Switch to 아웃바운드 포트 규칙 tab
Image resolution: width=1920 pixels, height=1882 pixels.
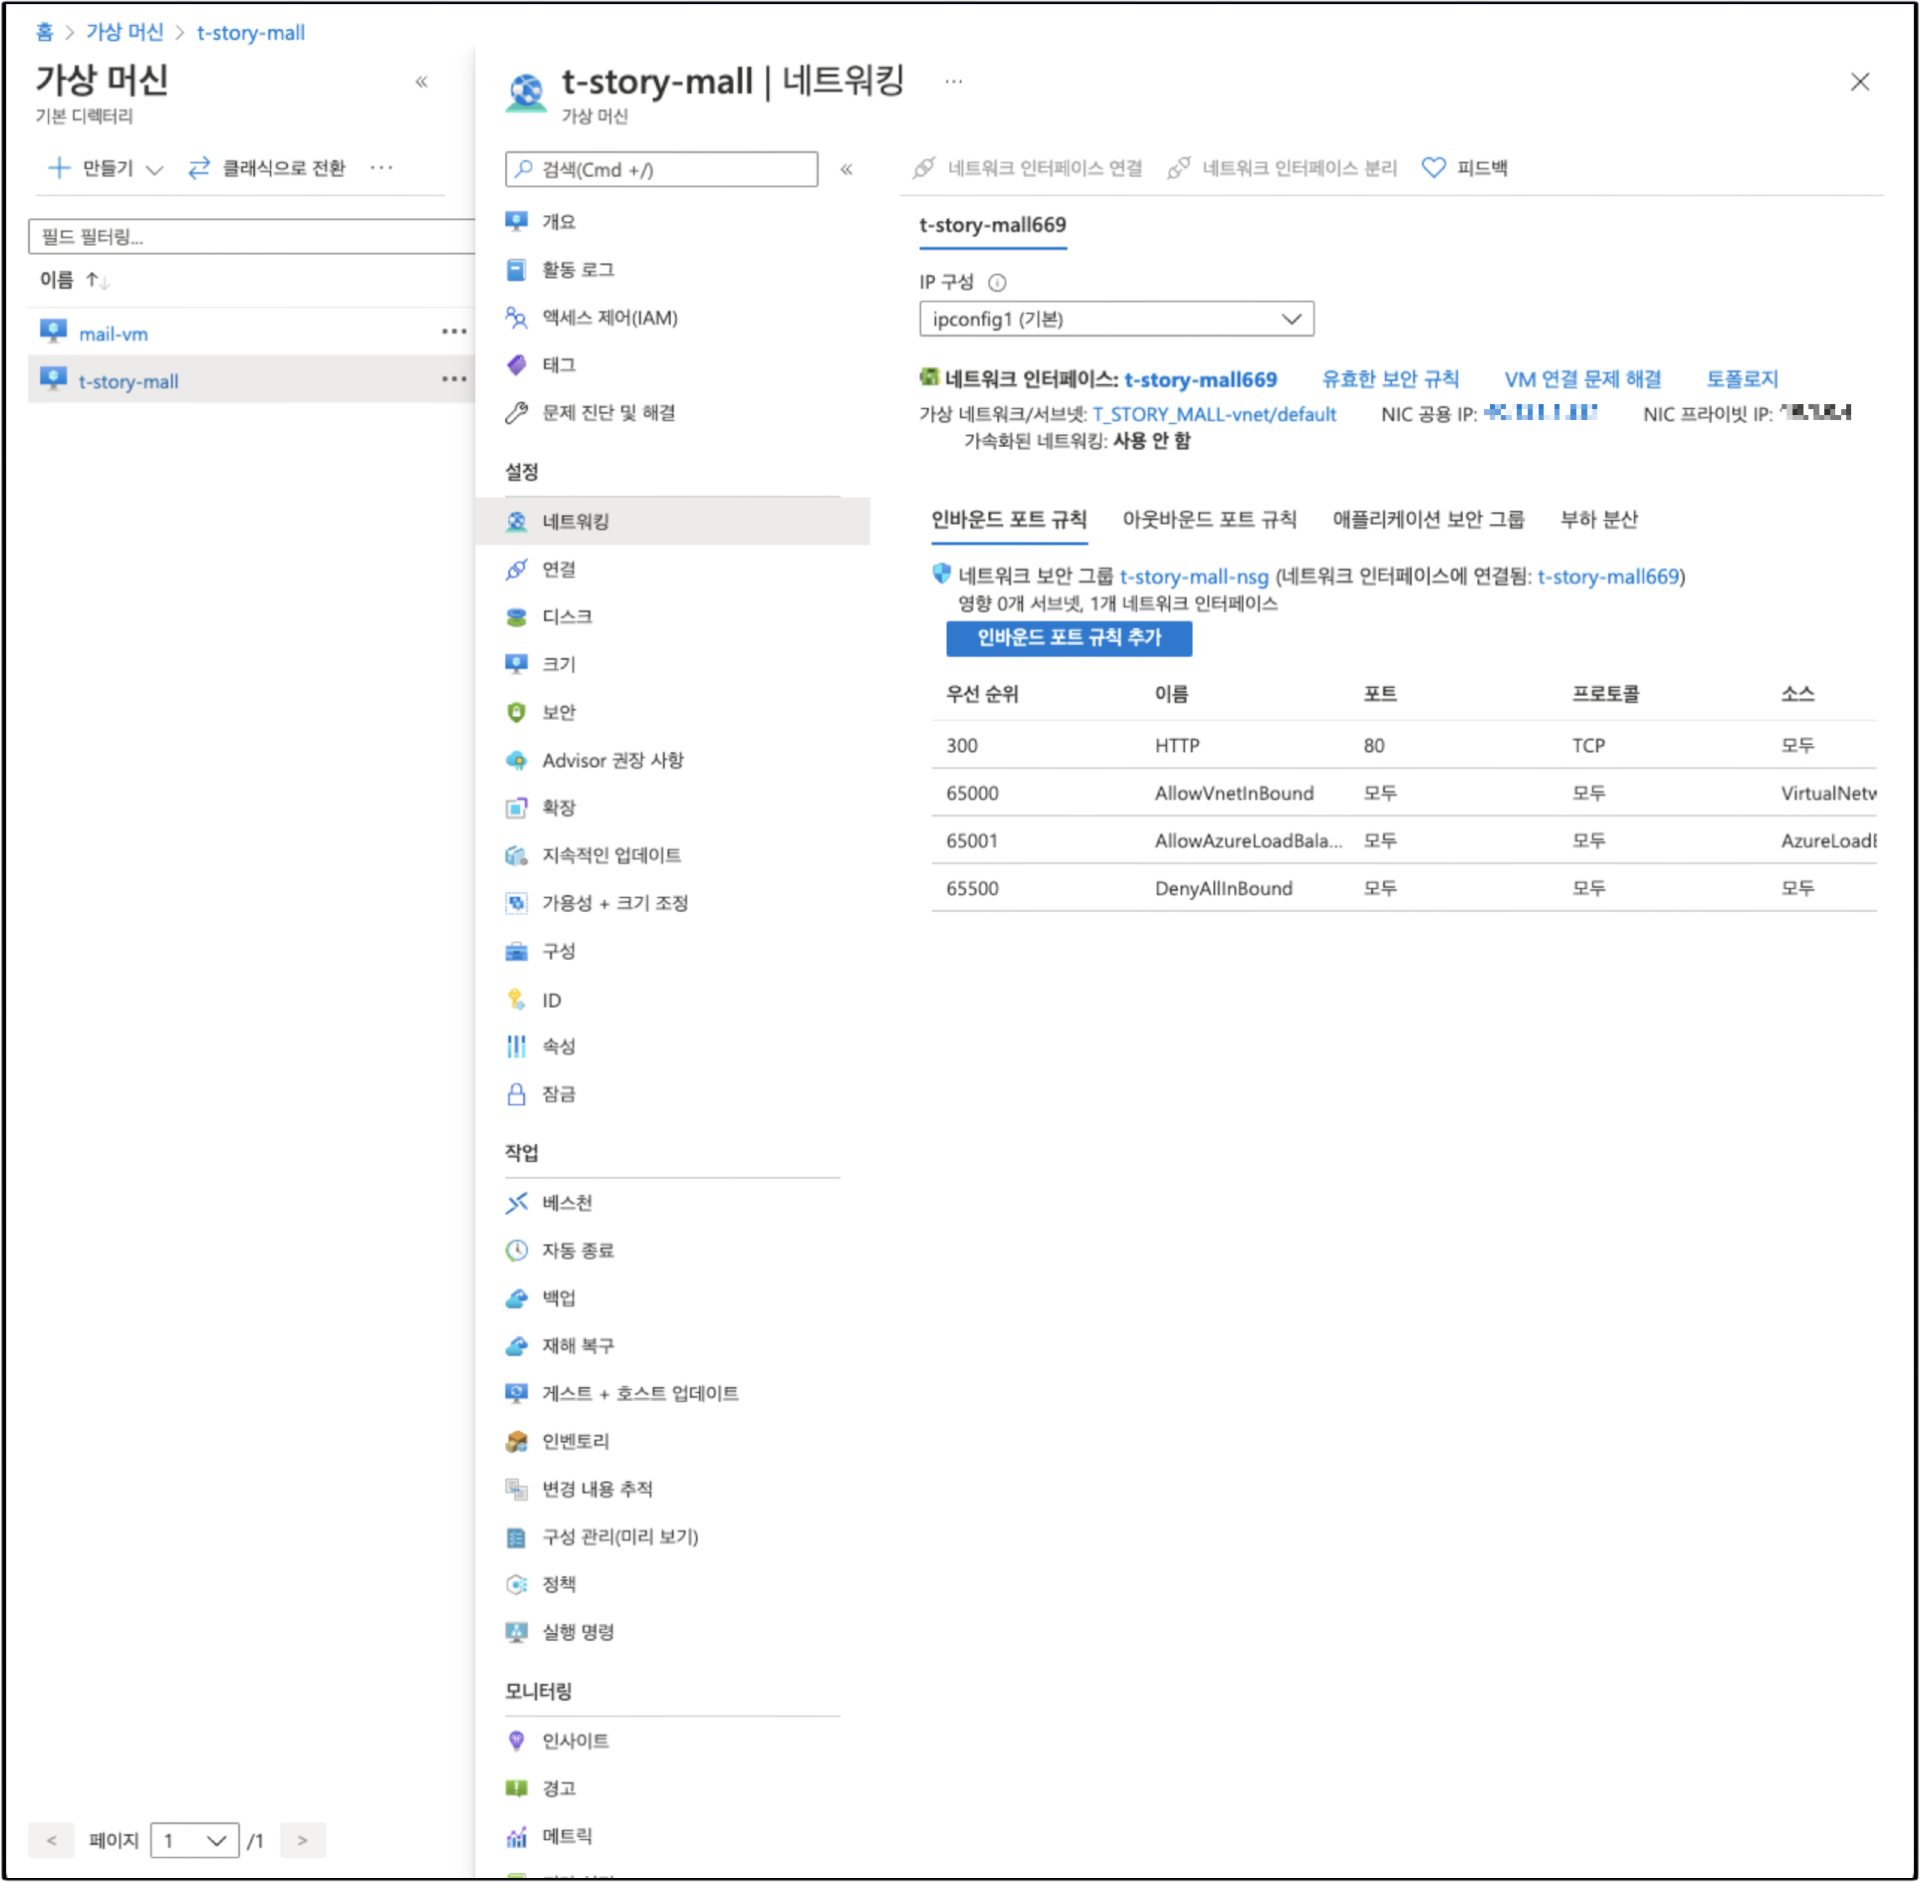1208,519
